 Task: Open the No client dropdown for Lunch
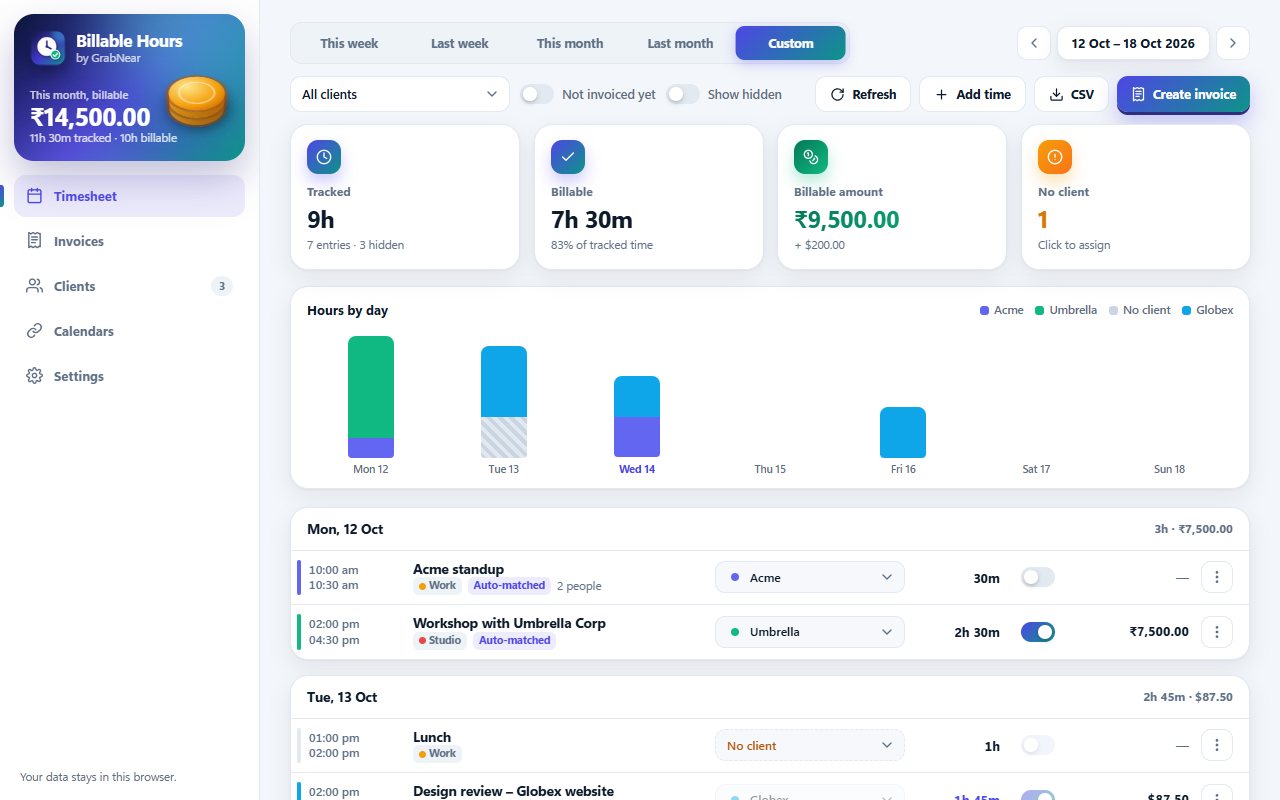(x=810, y=745)
